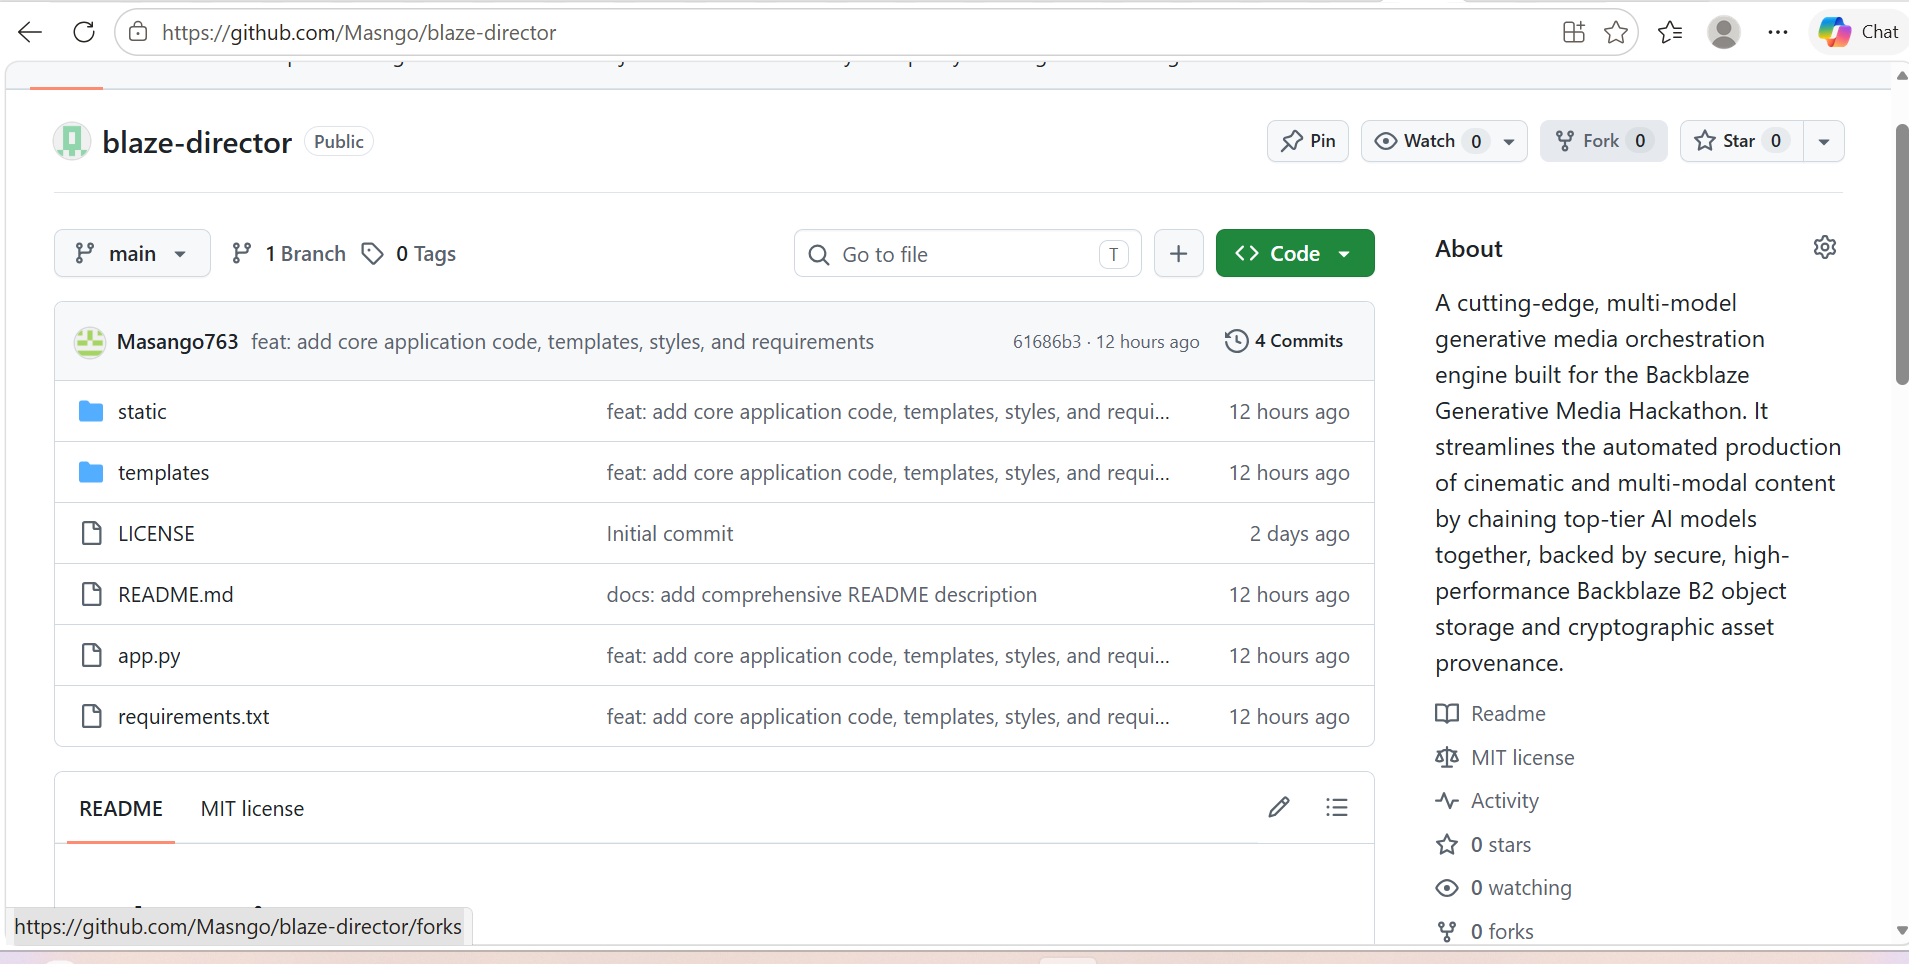1909x964 pixels.
Task: Click the README.md file icon
Action: click(91, 594)
